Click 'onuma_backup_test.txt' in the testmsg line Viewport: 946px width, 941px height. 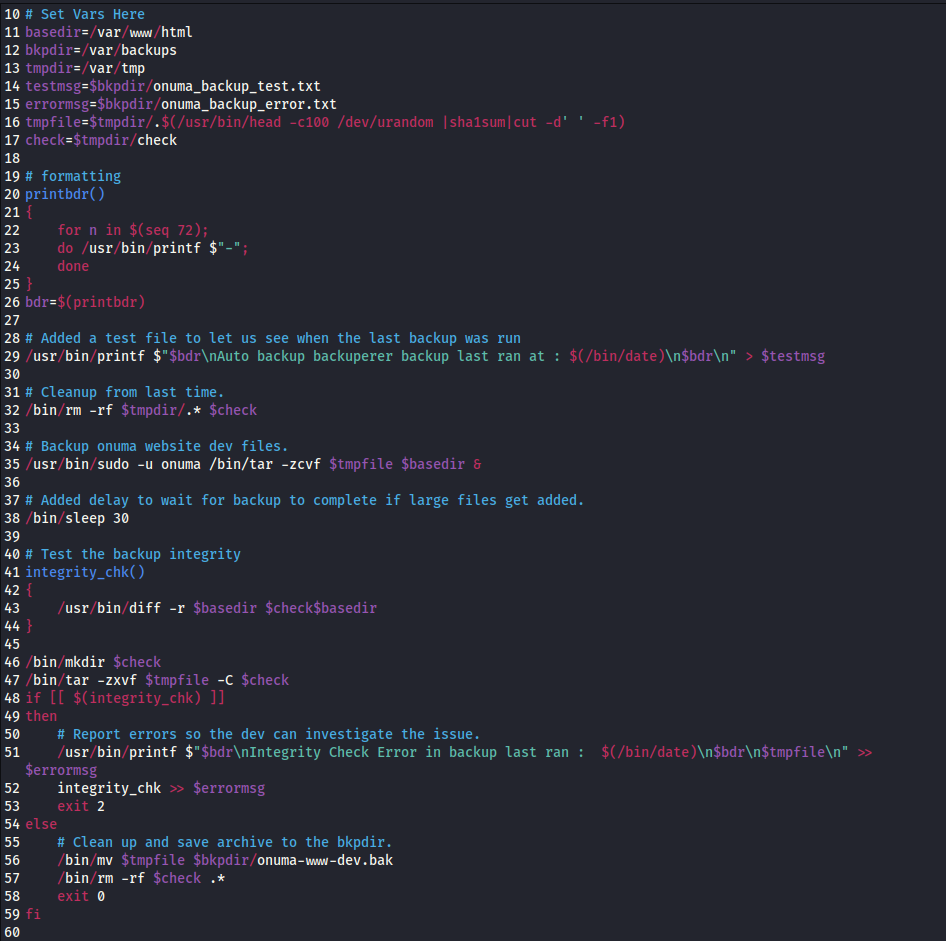(x=236, y=86)
